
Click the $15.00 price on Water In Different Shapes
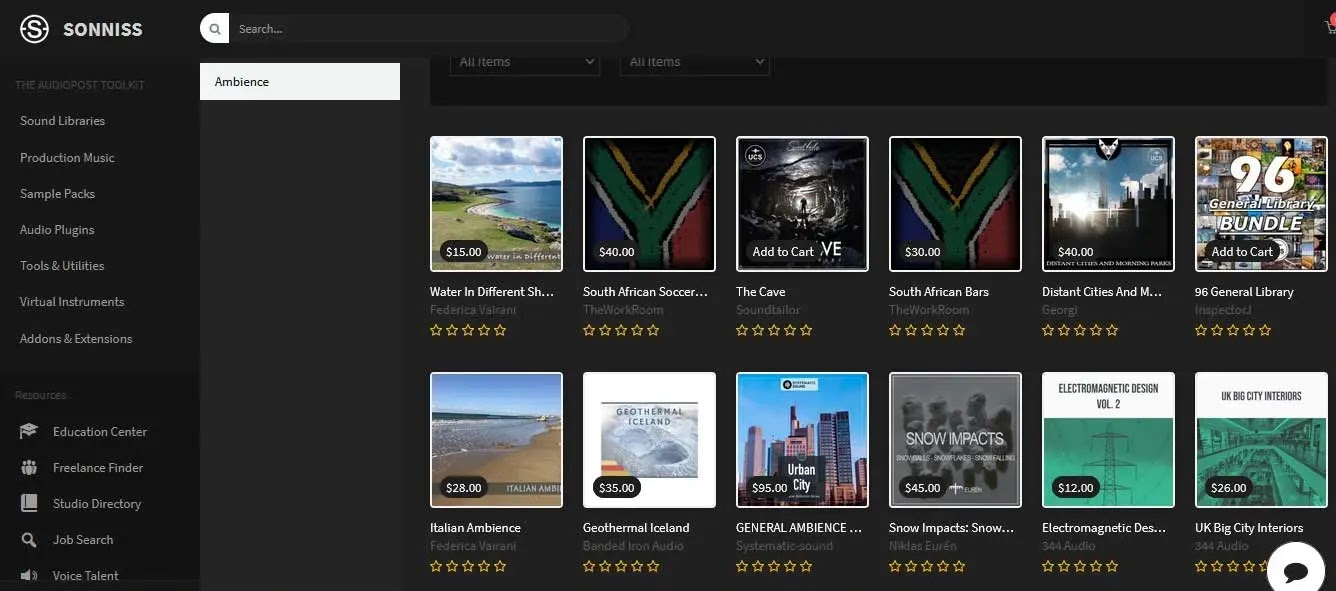click(x=463, y=252)
